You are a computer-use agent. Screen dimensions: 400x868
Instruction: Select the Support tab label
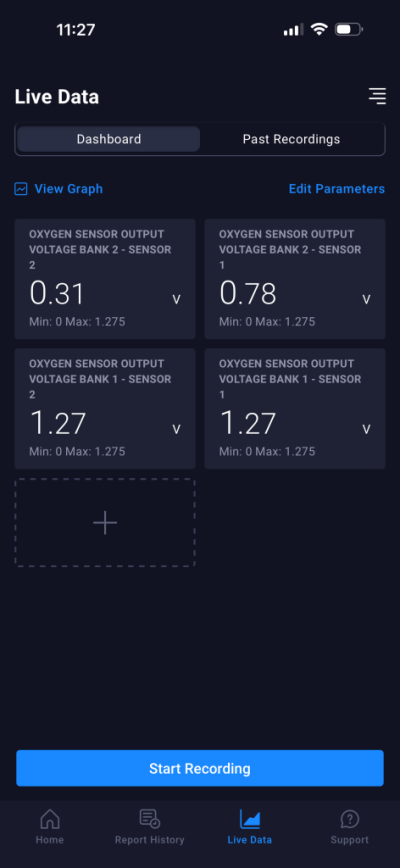tap(350, 840)
